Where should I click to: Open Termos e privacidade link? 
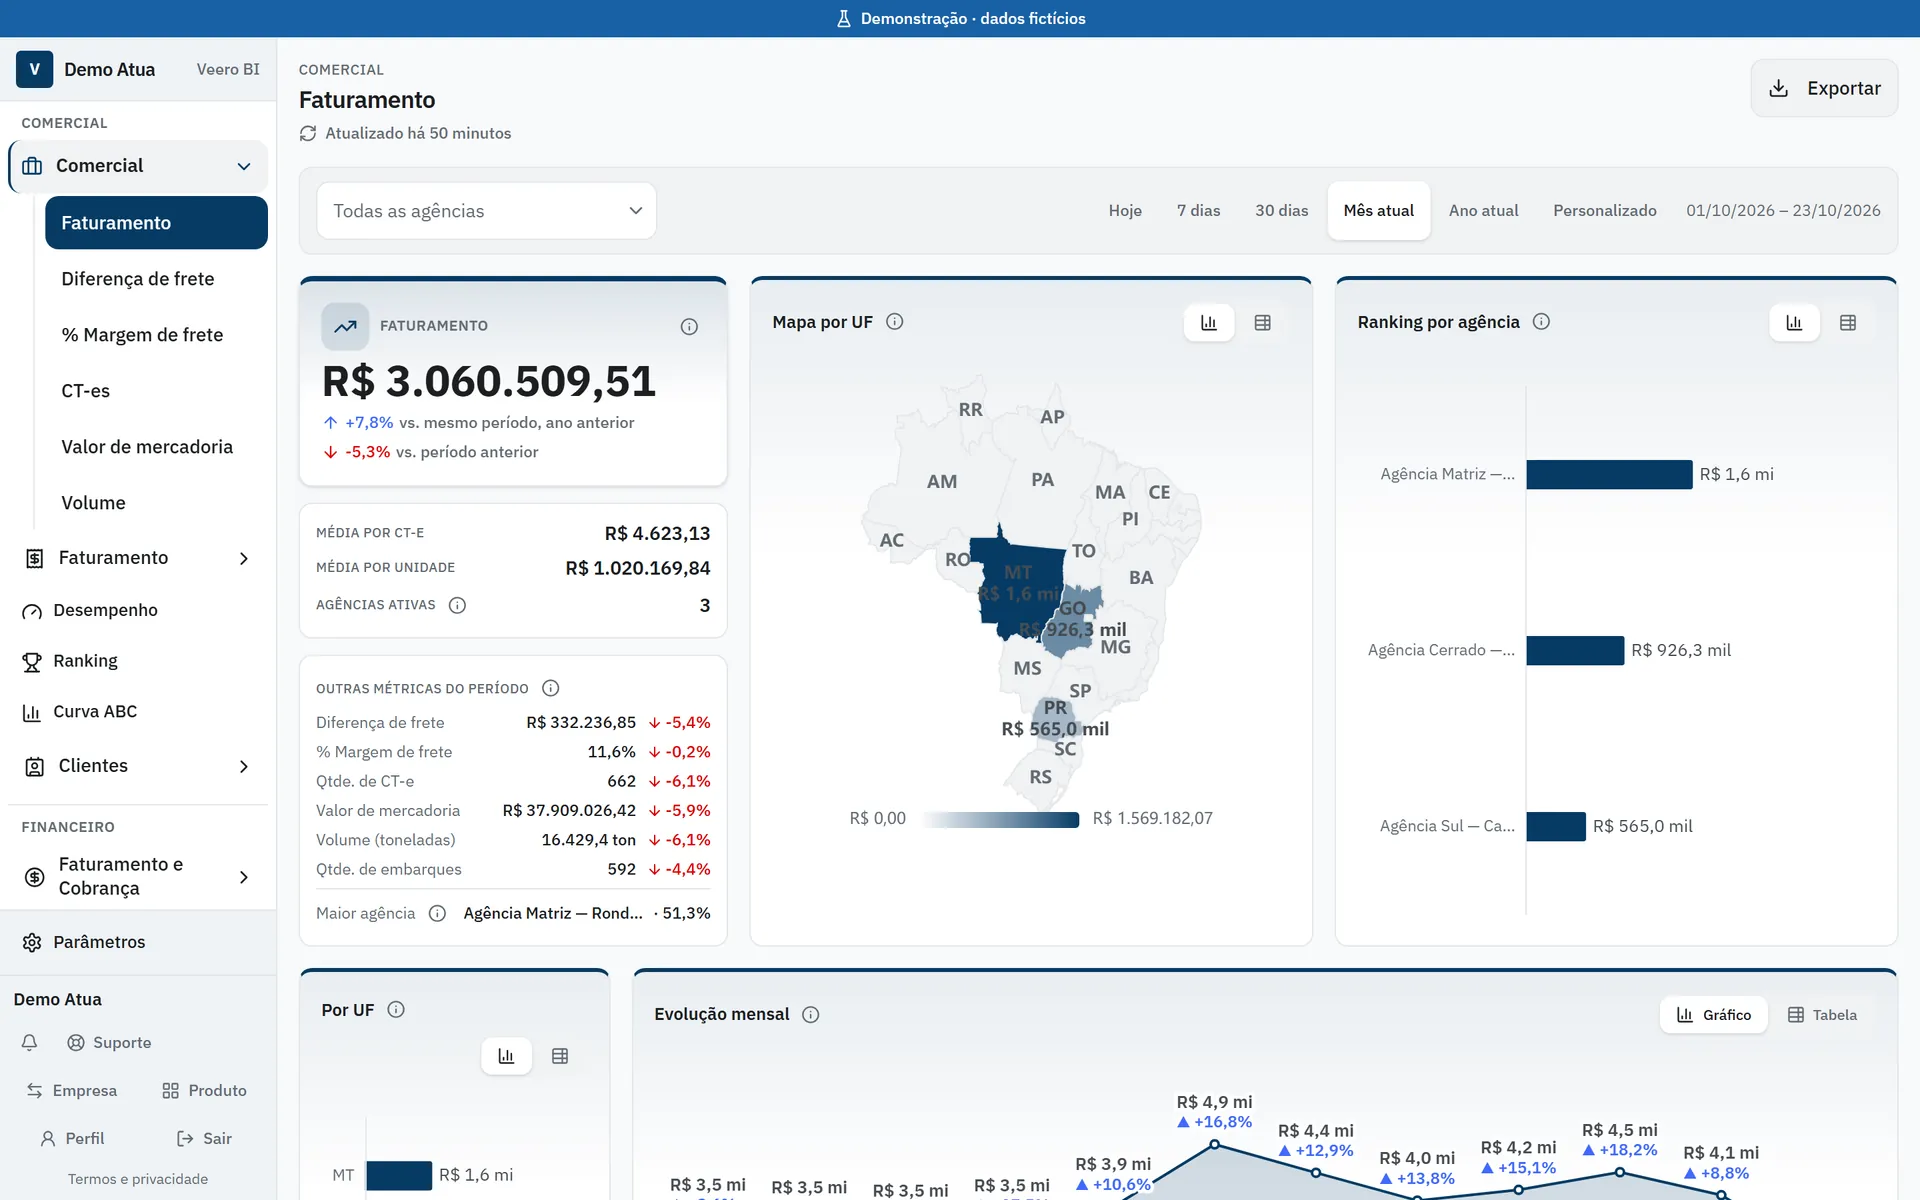coord(138,1179)
